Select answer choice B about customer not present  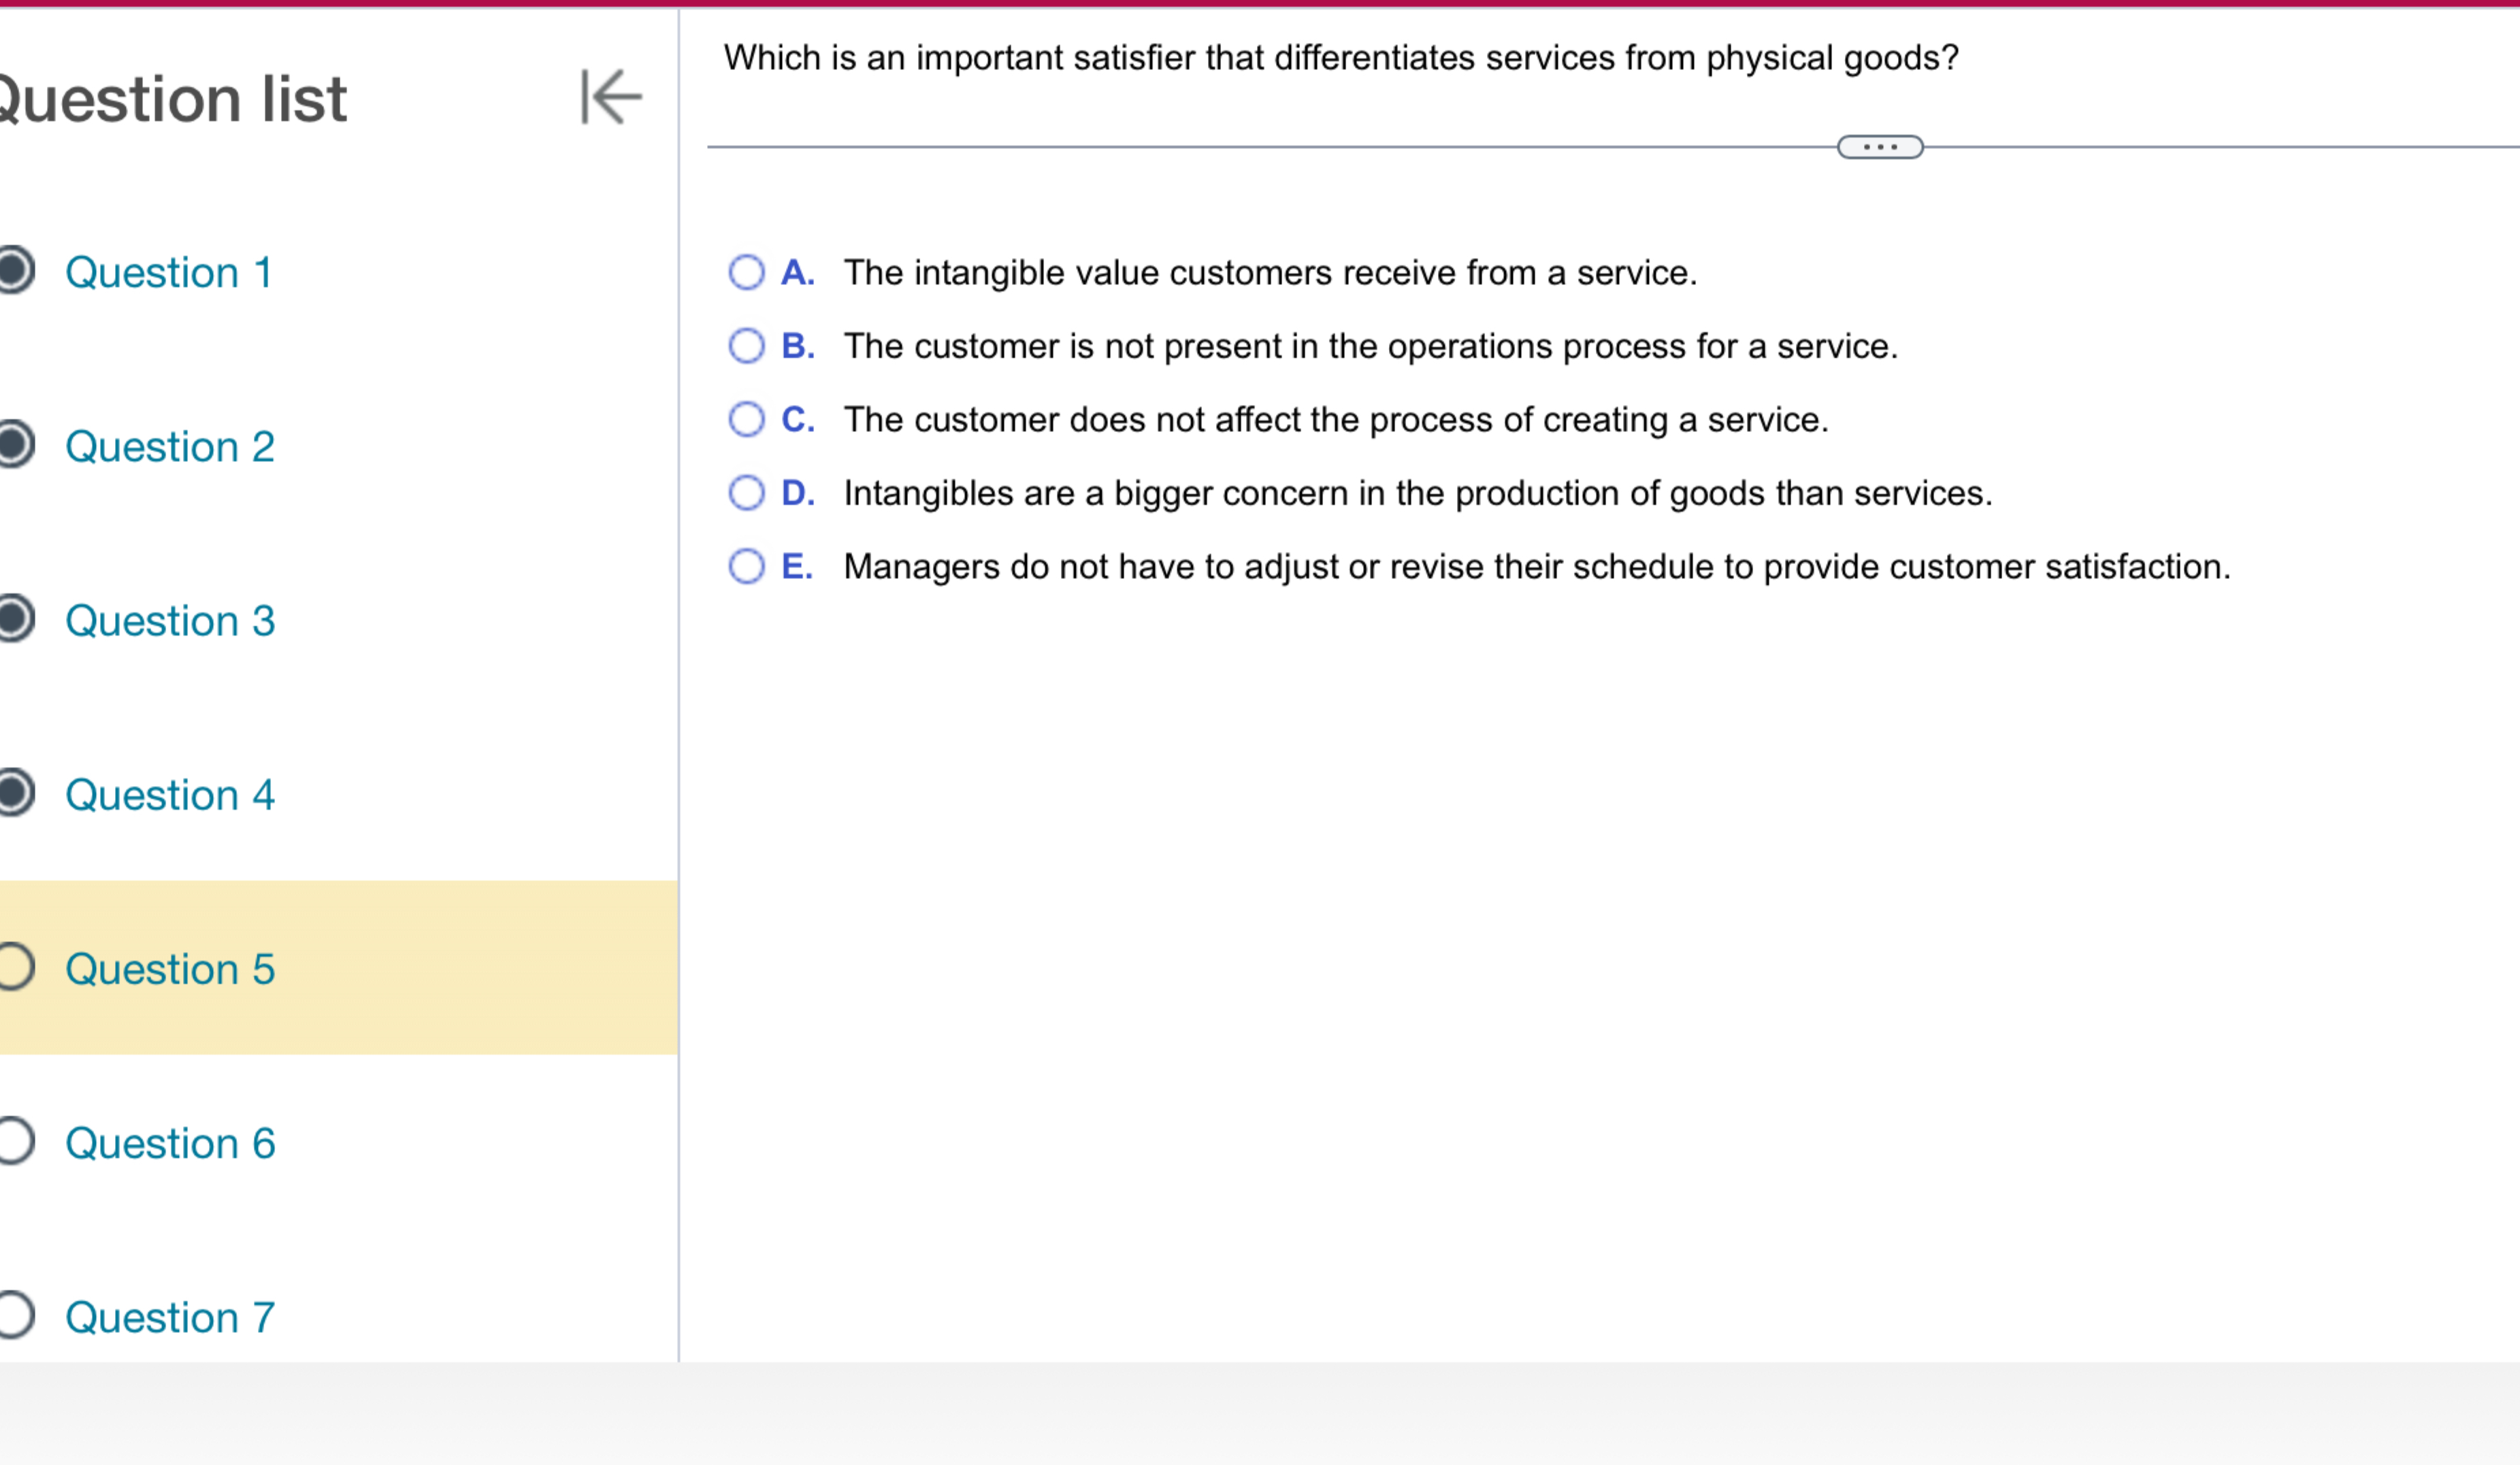(746, 345)
